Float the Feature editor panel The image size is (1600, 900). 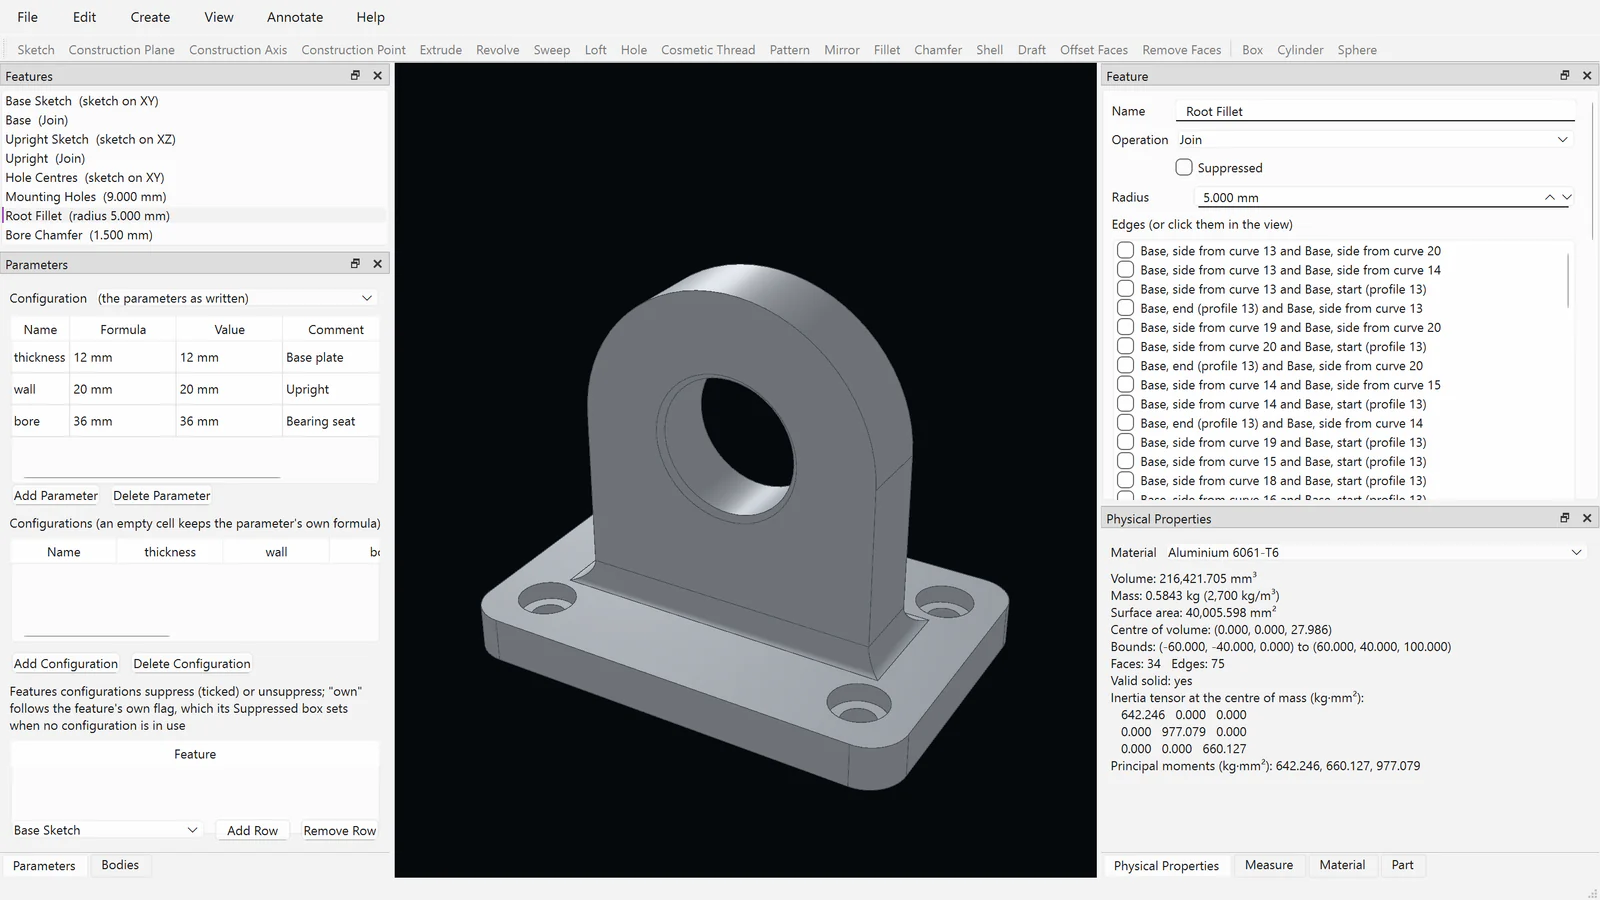[1565, 76]
